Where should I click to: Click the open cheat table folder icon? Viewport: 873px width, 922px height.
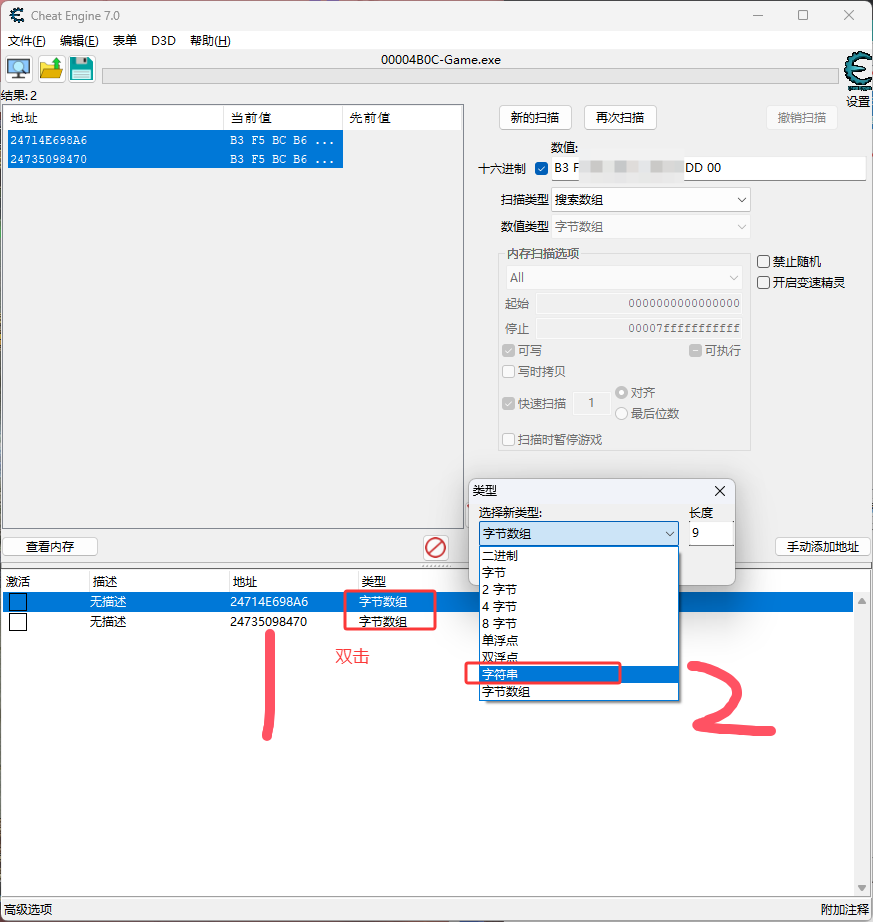[x=51, y=69]
